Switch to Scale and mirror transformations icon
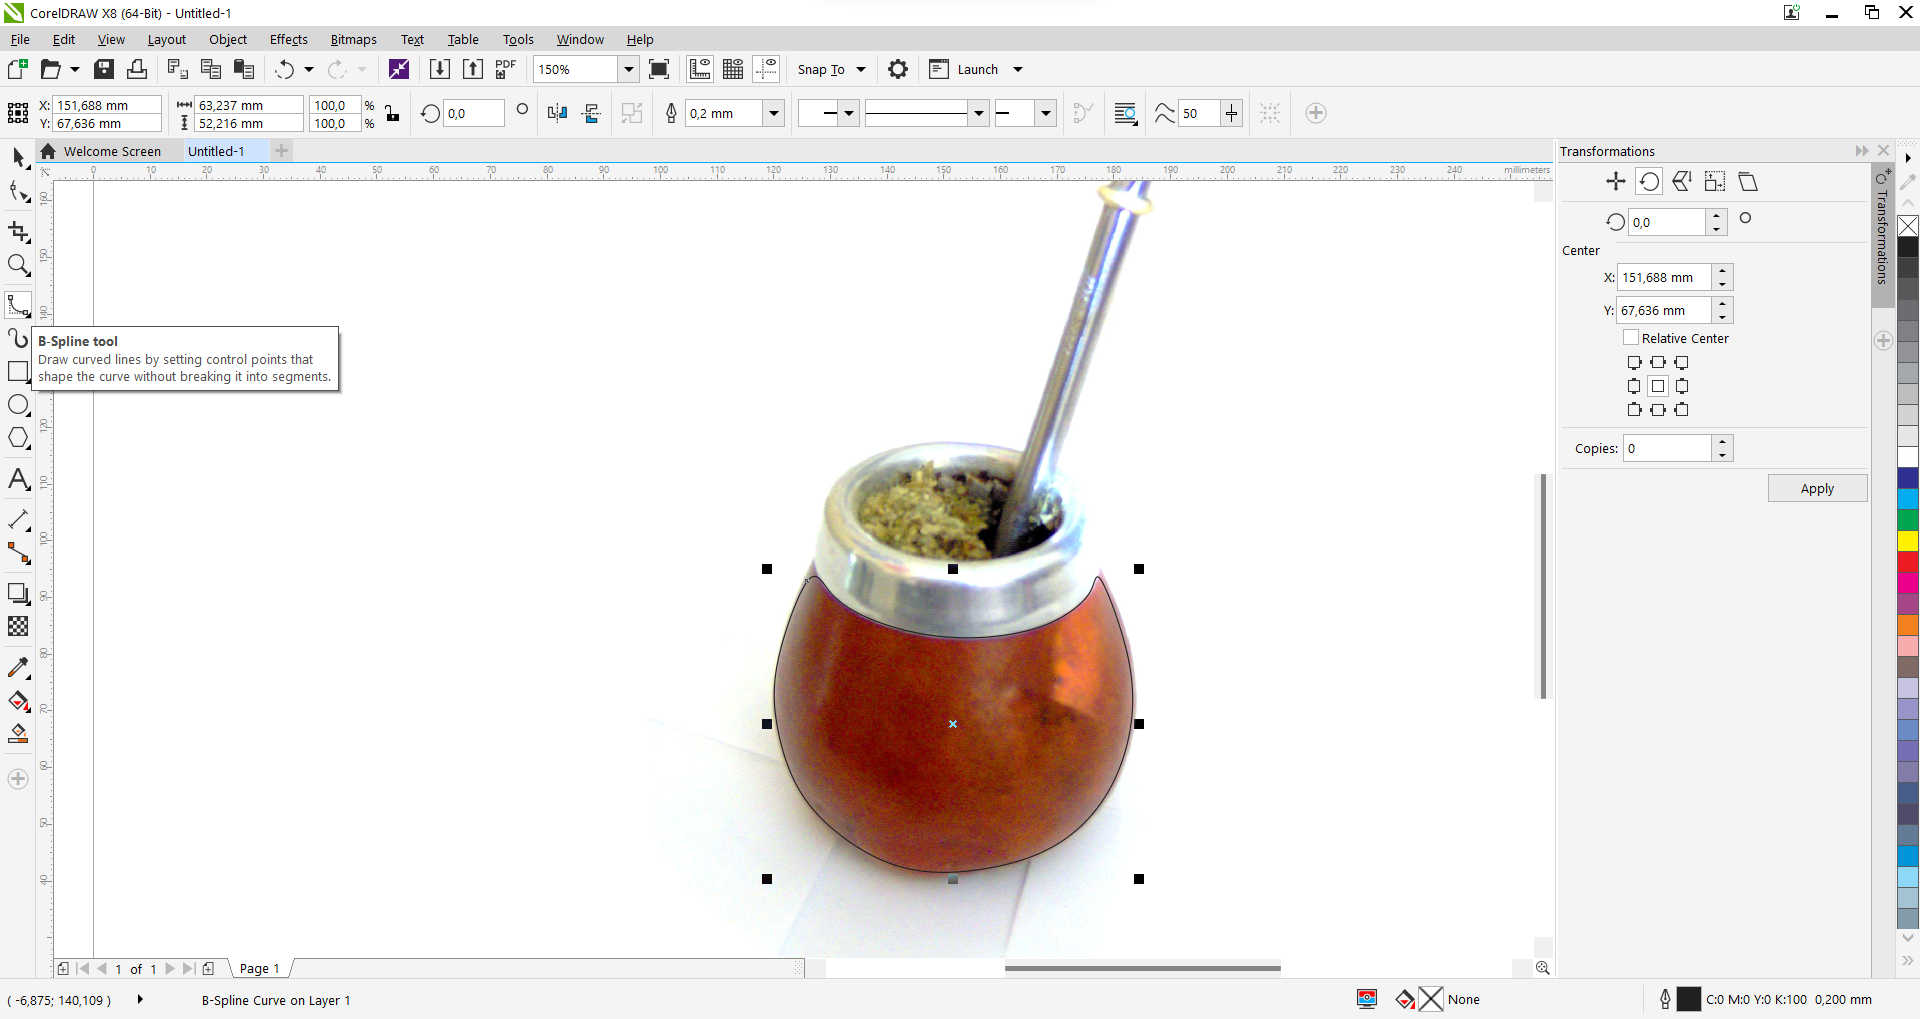The height and width of the screenshot is (1019, 1920). (1682, 181)
